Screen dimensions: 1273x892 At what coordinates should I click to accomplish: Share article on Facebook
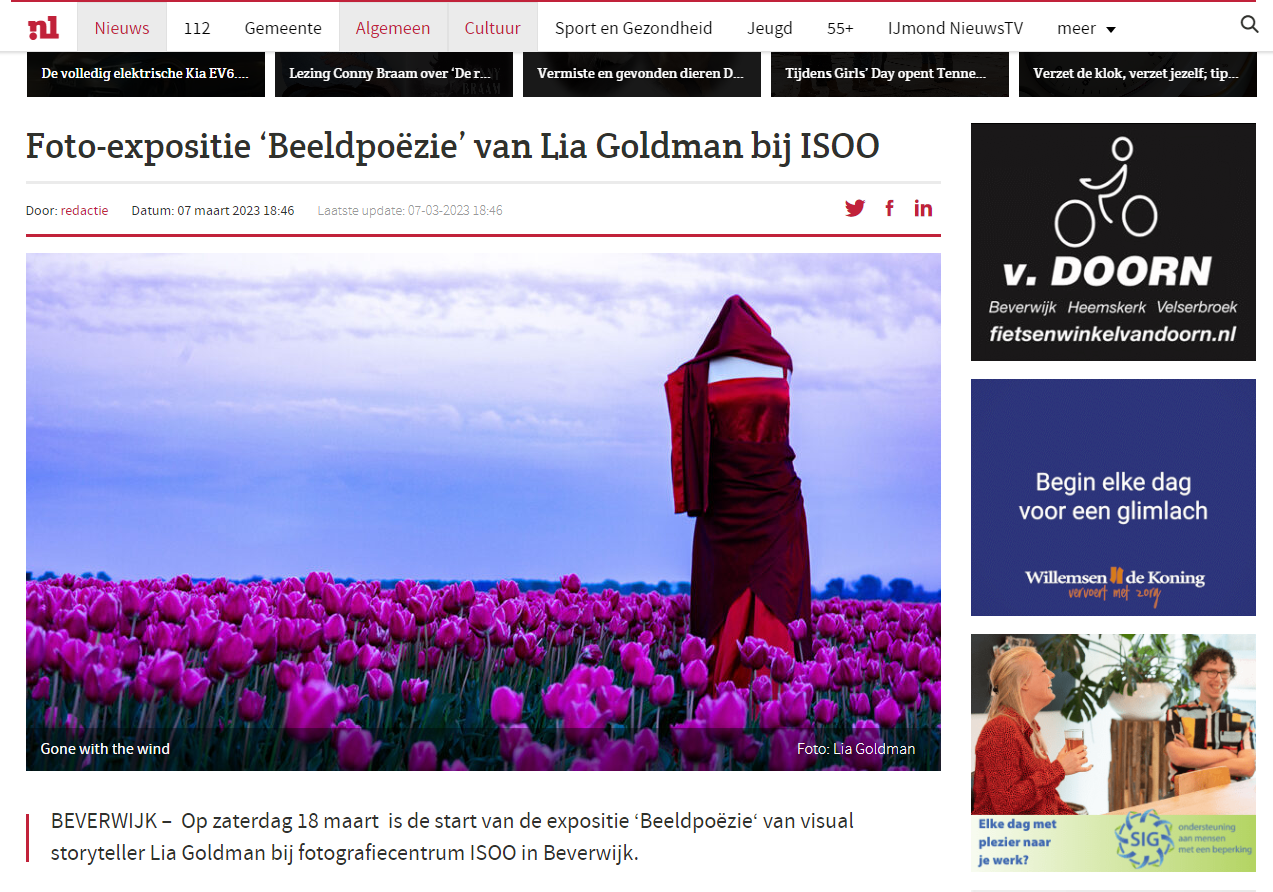[x=889, y=209]
